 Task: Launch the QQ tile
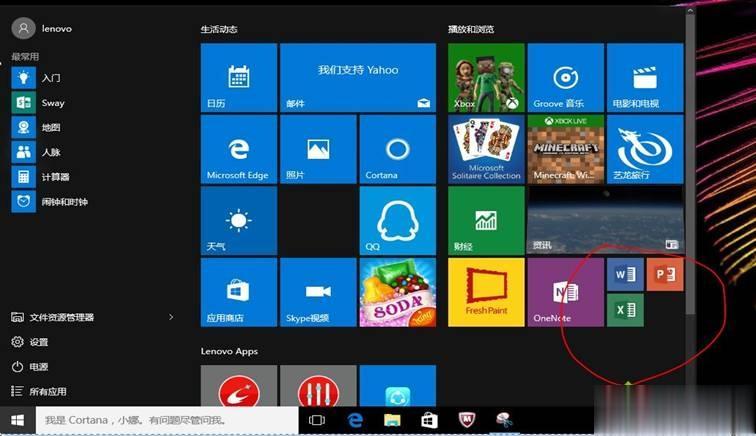click(398, 220)
